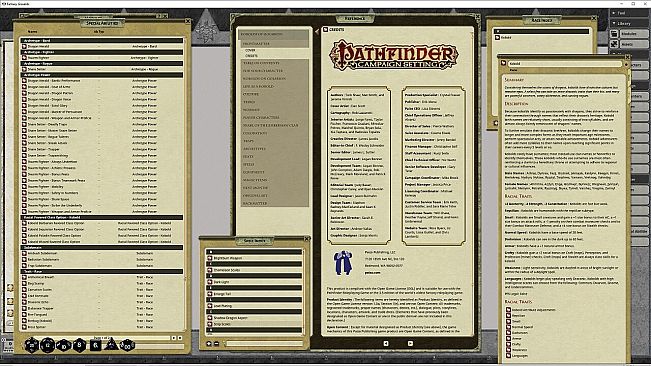
Task: Click the Kobold name field
Action: point(565,64)
